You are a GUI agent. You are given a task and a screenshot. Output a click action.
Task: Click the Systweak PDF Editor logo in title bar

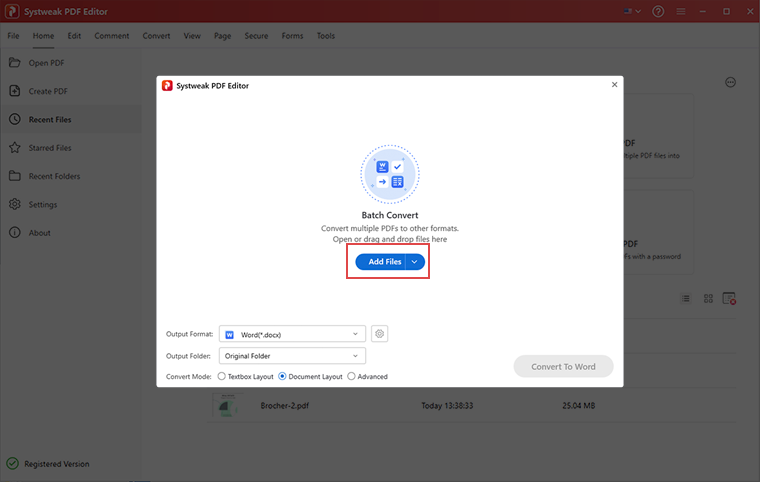click(12, 12)
